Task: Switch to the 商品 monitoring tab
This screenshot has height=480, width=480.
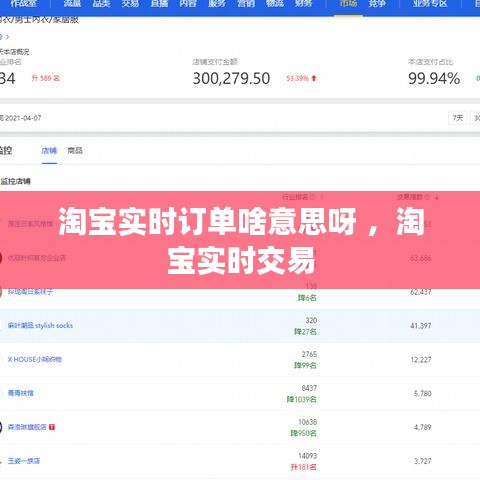Action: [x=75, y=151]
